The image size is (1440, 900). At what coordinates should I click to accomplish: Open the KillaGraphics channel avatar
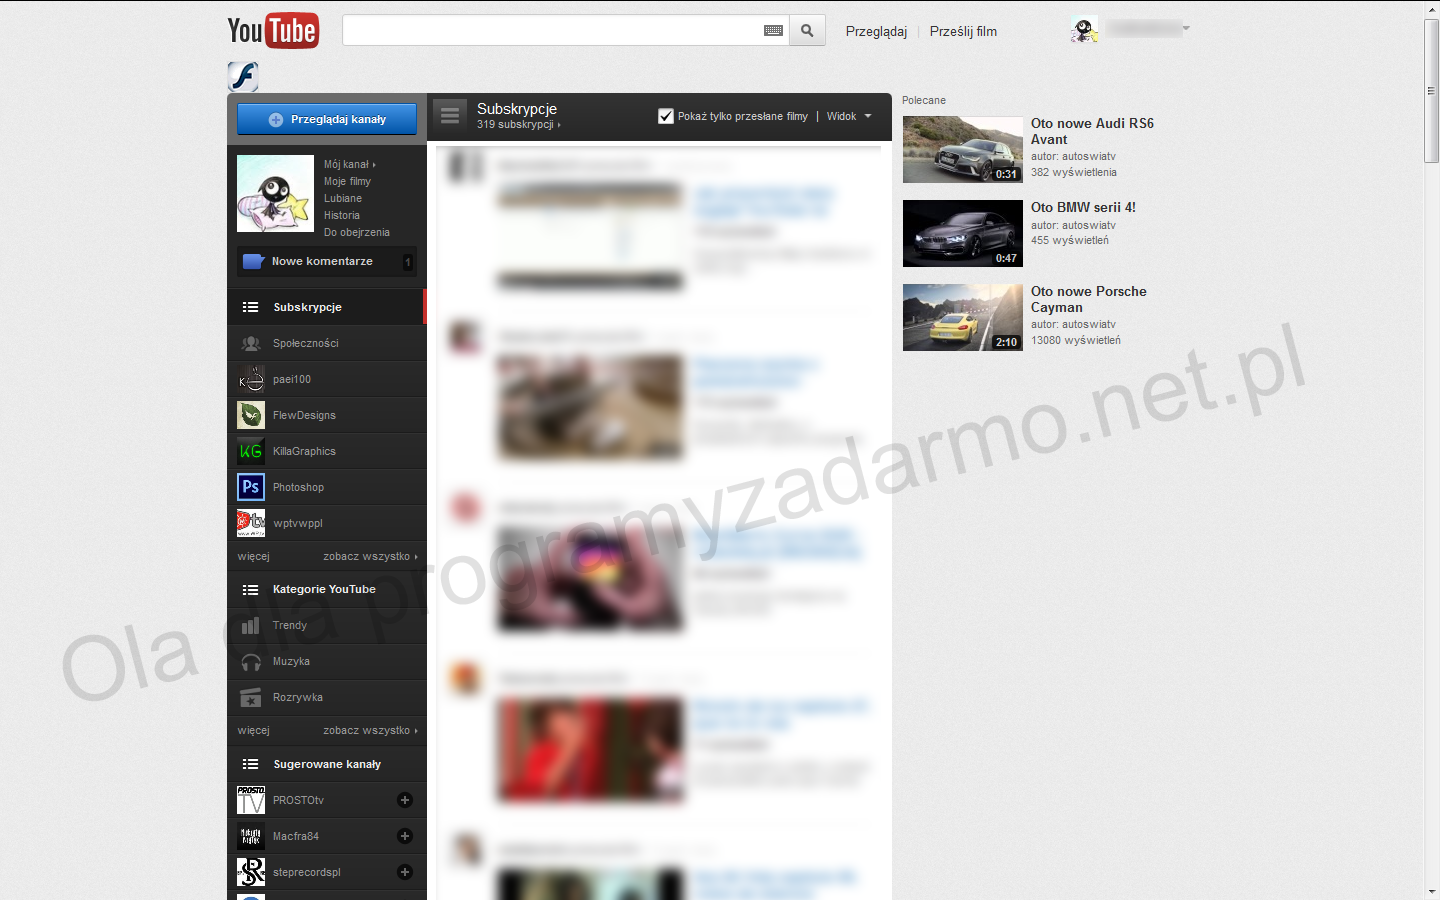251,451
